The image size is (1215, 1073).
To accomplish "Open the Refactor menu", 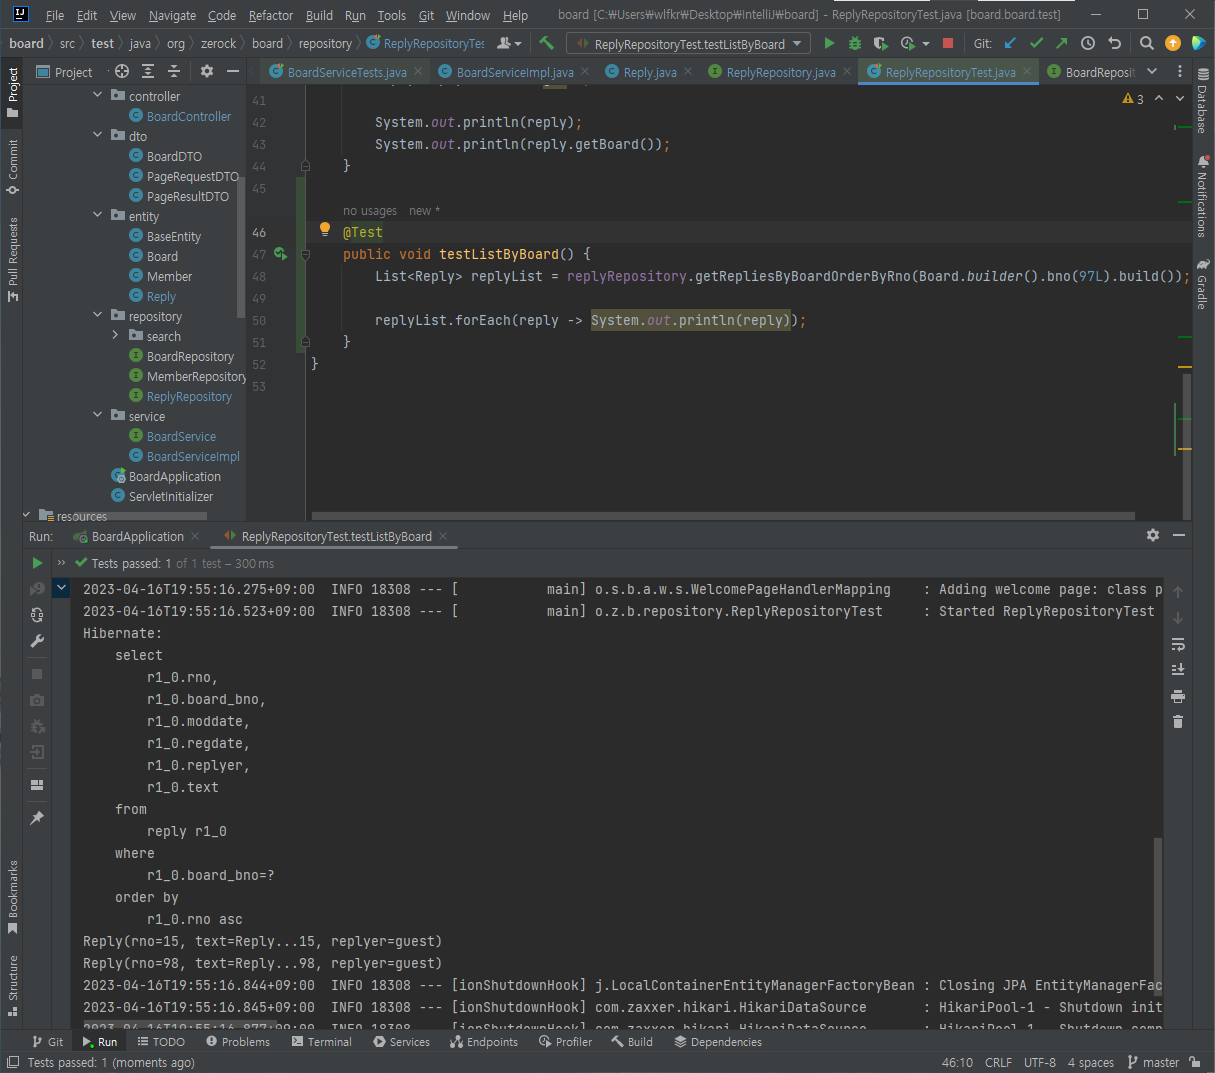I will click(x=271, y=15).
